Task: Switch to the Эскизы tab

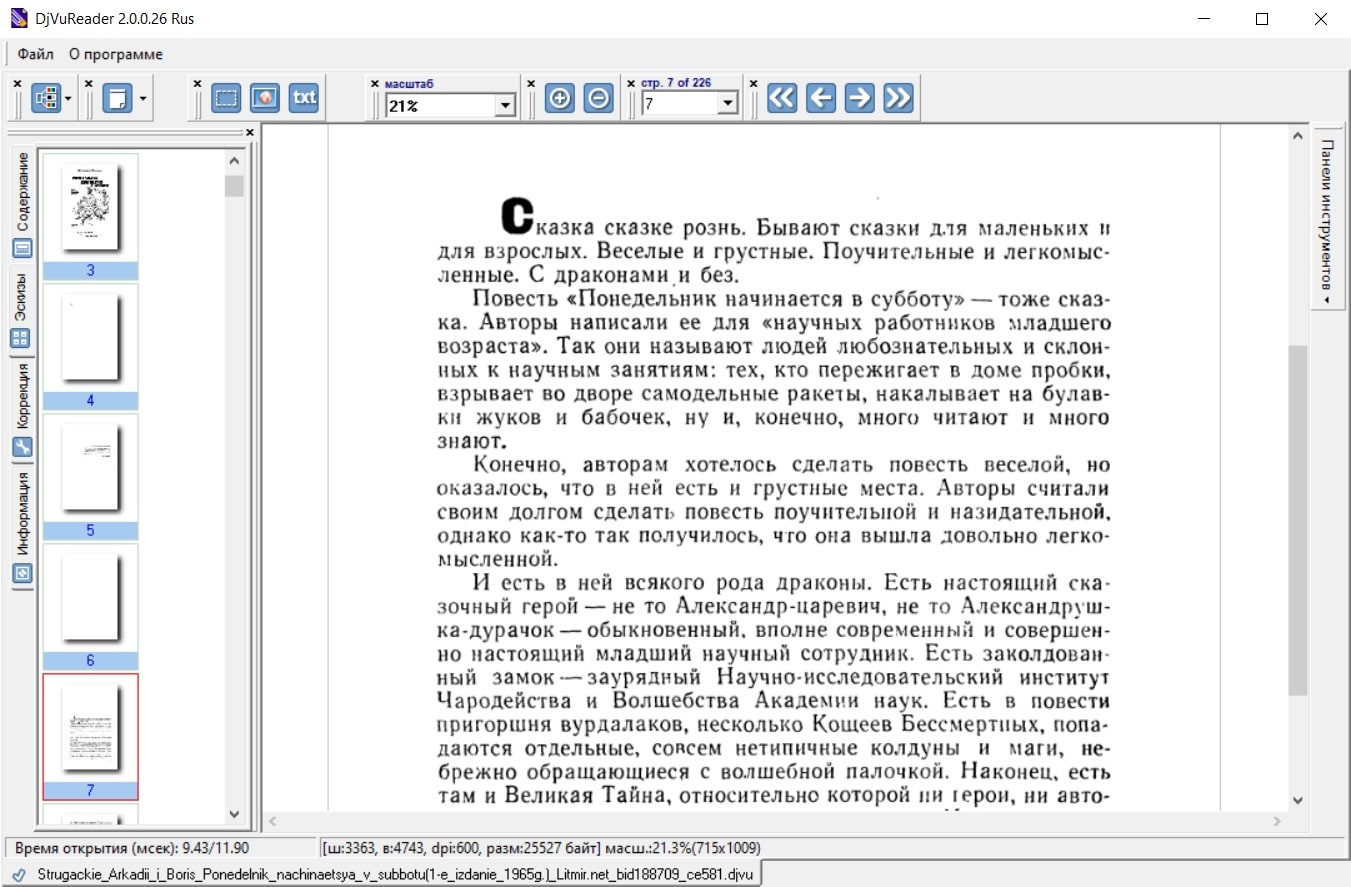Action: tap(22, 308)
